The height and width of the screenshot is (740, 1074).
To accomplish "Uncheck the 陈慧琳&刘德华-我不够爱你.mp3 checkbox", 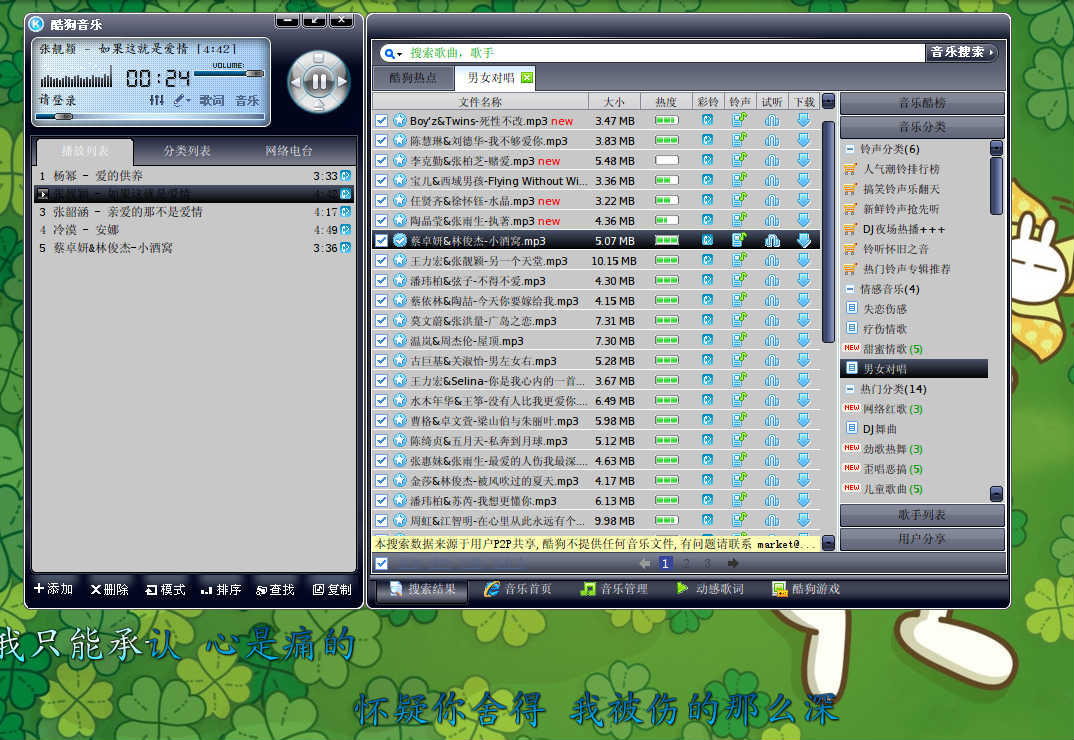I will [382, 140].
